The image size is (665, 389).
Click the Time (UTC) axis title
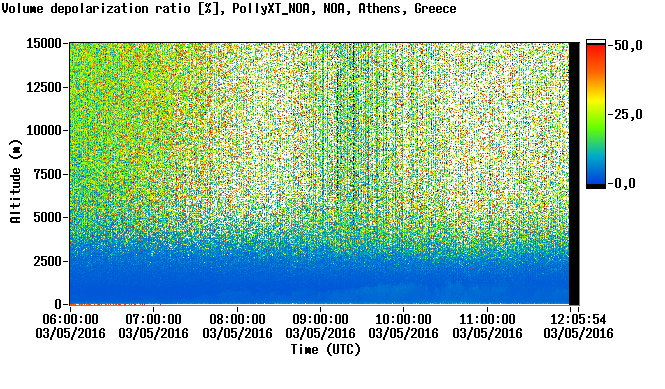pos(326,350)
